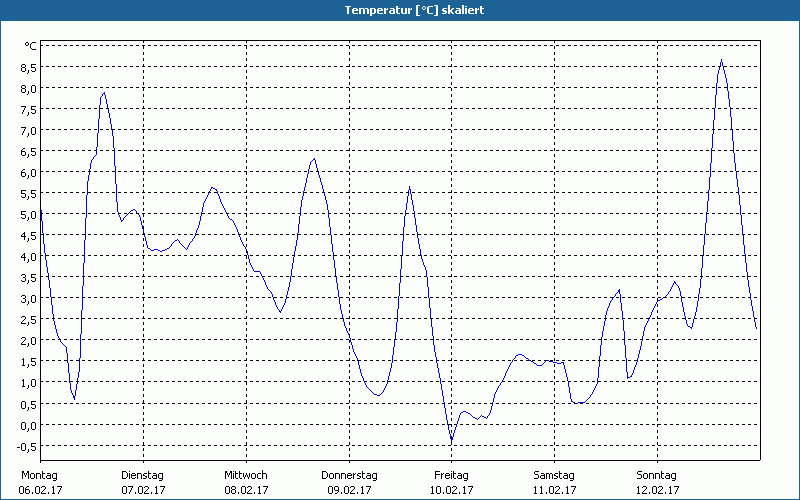Click the 8,5 y-axis label
This screenshot has height=500, width=800.
point(28,67)
